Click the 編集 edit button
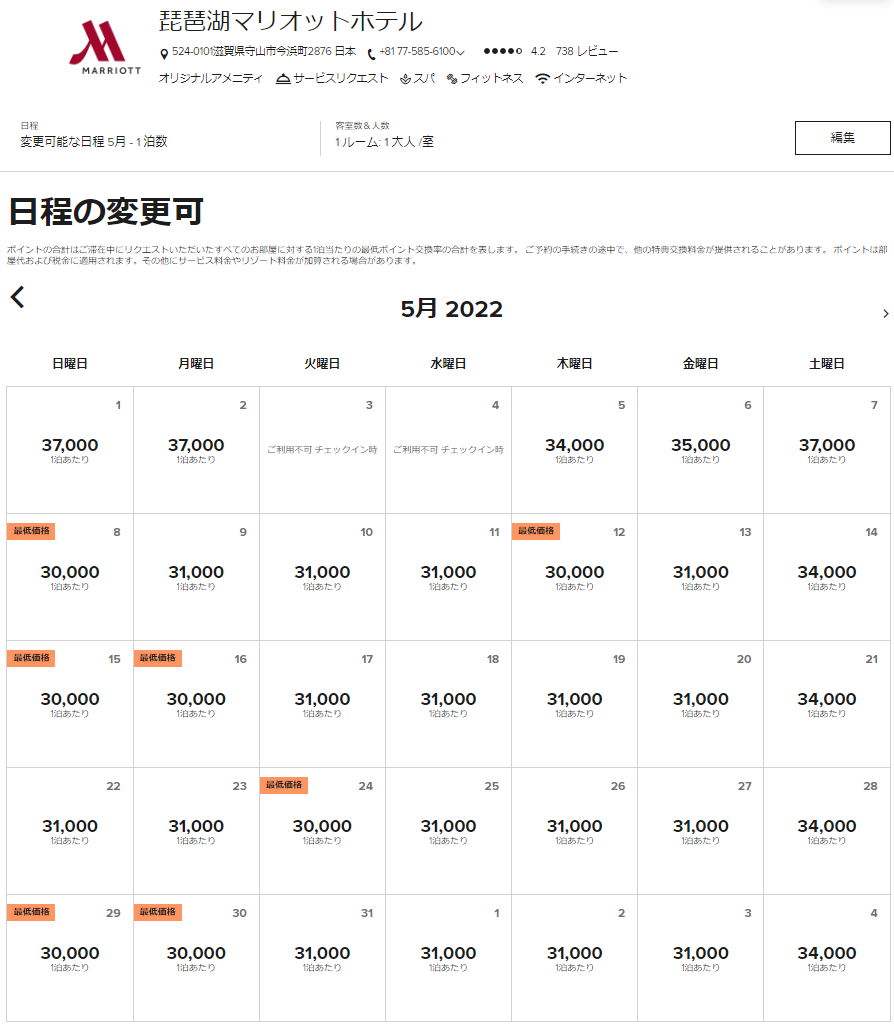Image resolution: width=894 pixels, height=1034 pixels. coord(842,138)
